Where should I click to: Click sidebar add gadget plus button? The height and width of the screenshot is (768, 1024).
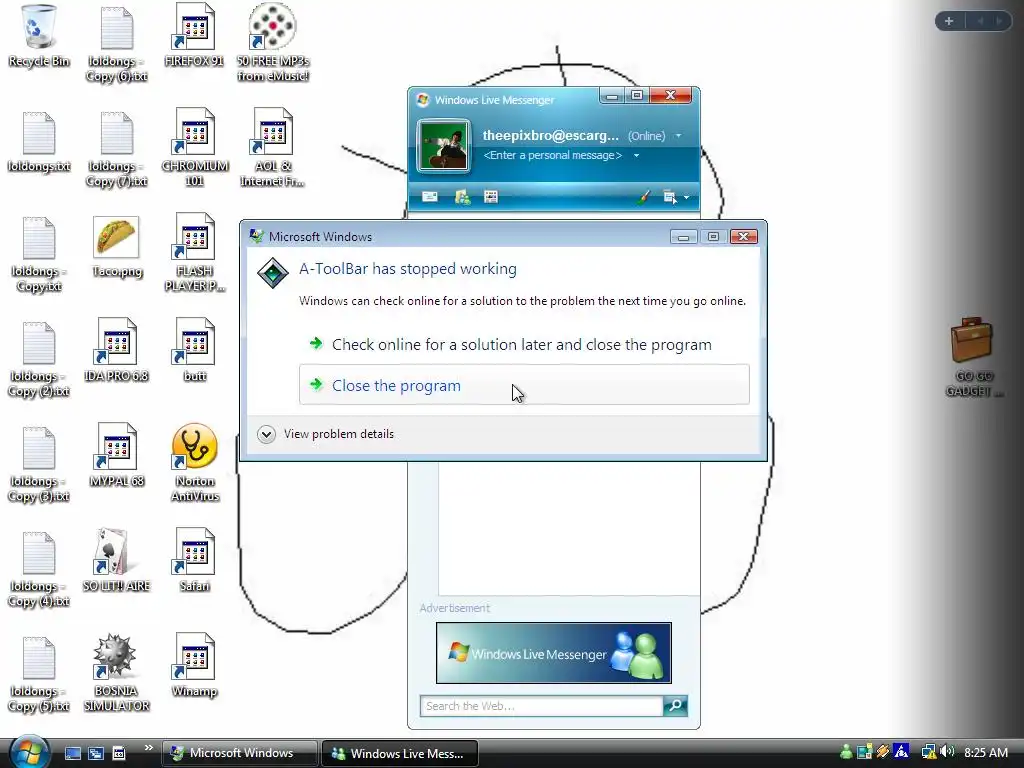tap(949, 21)
